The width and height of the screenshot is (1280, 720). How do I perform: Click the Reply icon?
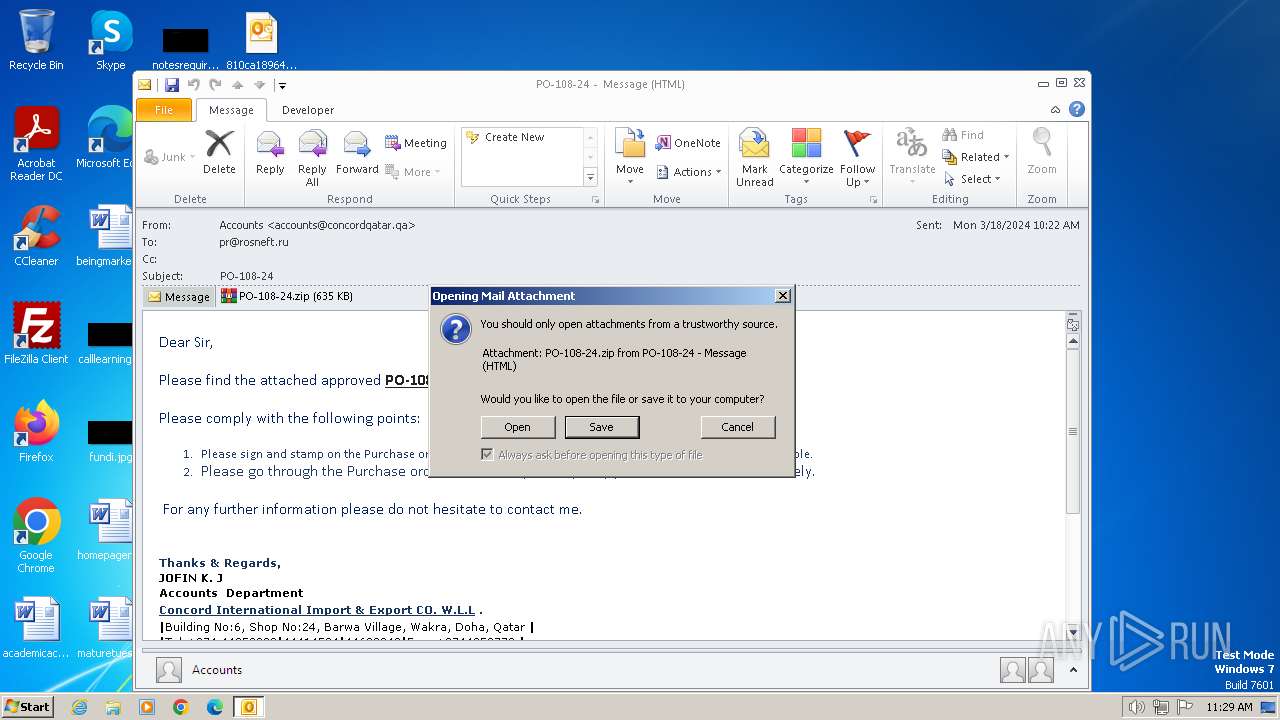click(x=270, y=153)
